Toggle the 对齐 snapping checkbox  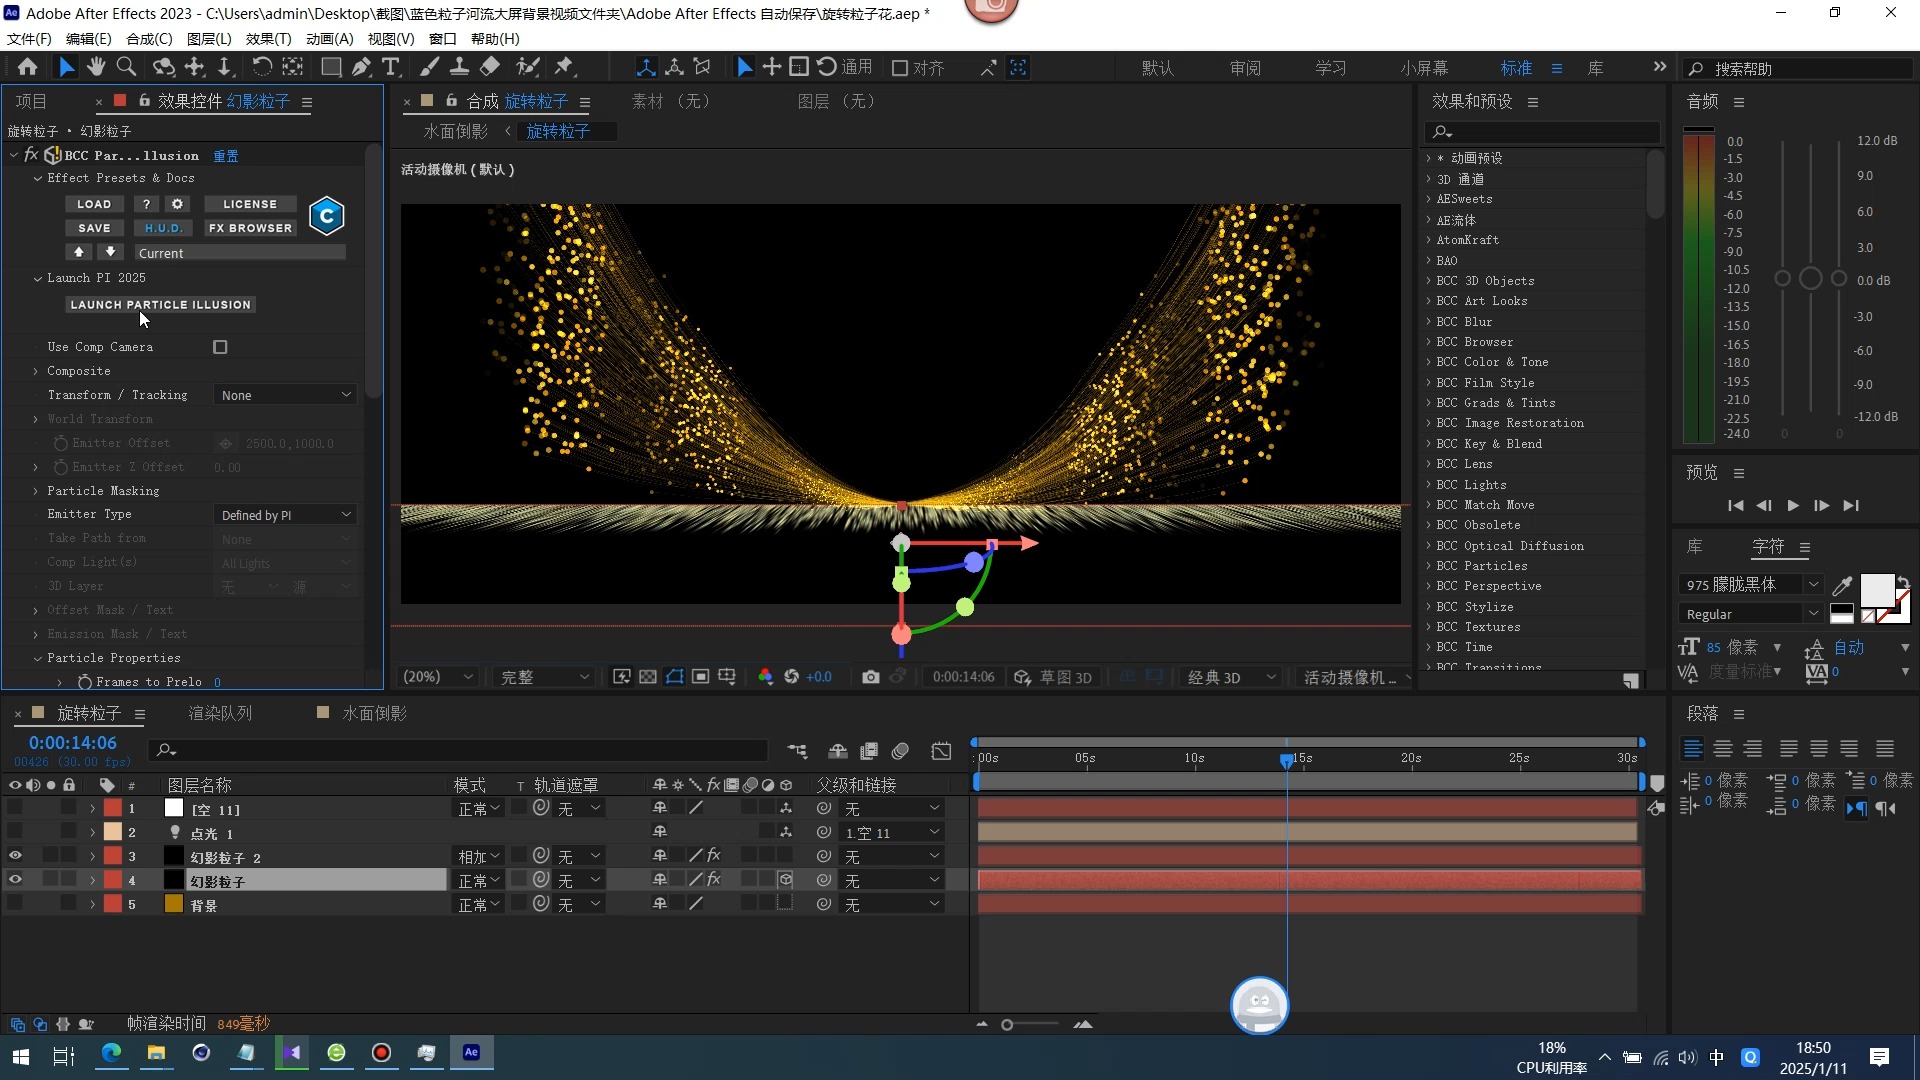(900, 68)
